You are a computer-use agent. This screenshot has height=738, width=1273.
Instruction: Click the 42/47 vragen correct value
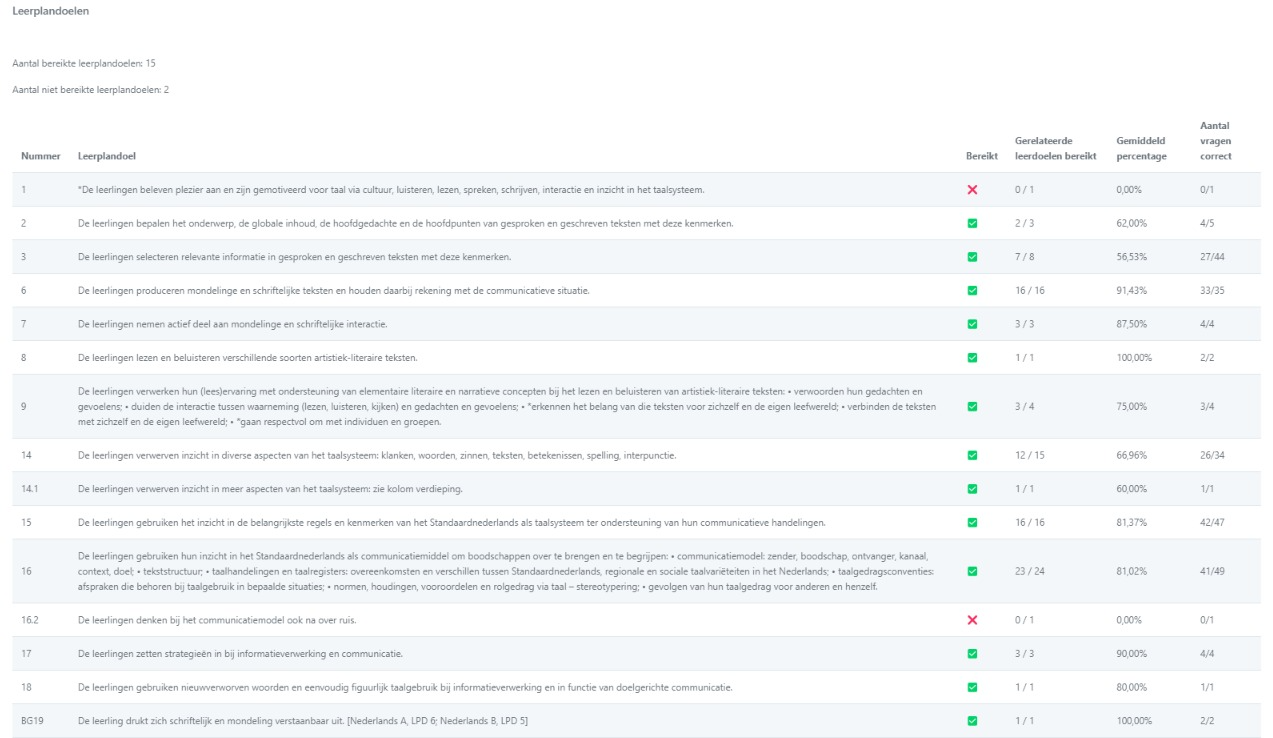click(x=1211, y=522)
